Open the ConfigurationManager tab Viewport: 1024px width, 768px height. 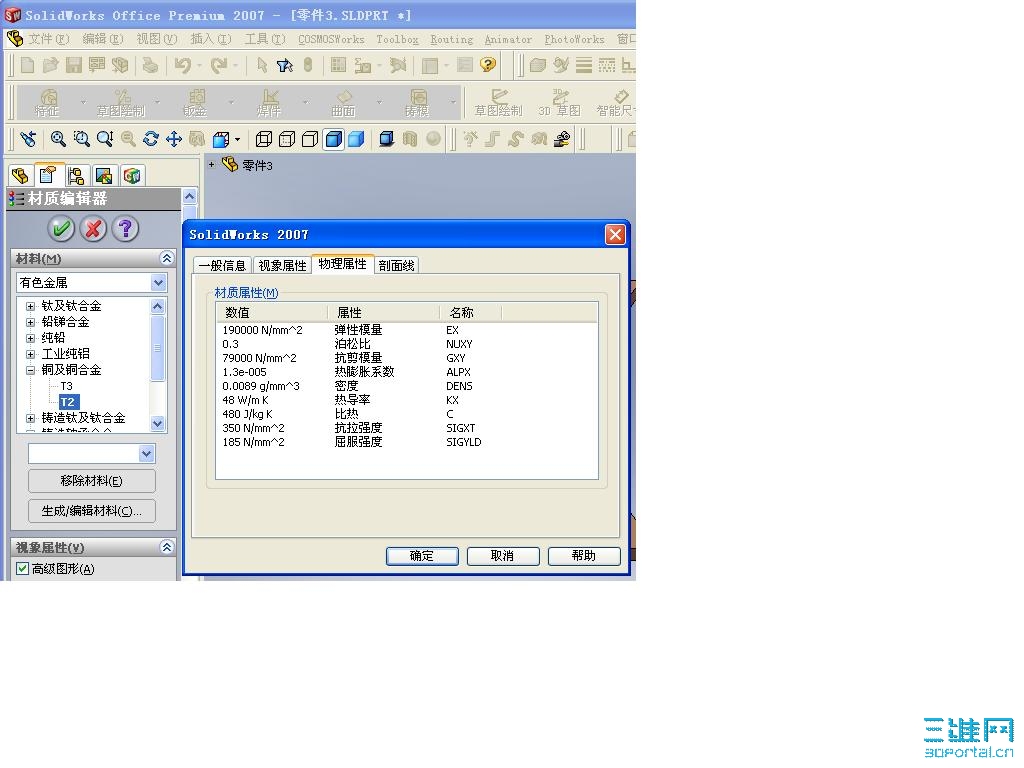[76, 175]
